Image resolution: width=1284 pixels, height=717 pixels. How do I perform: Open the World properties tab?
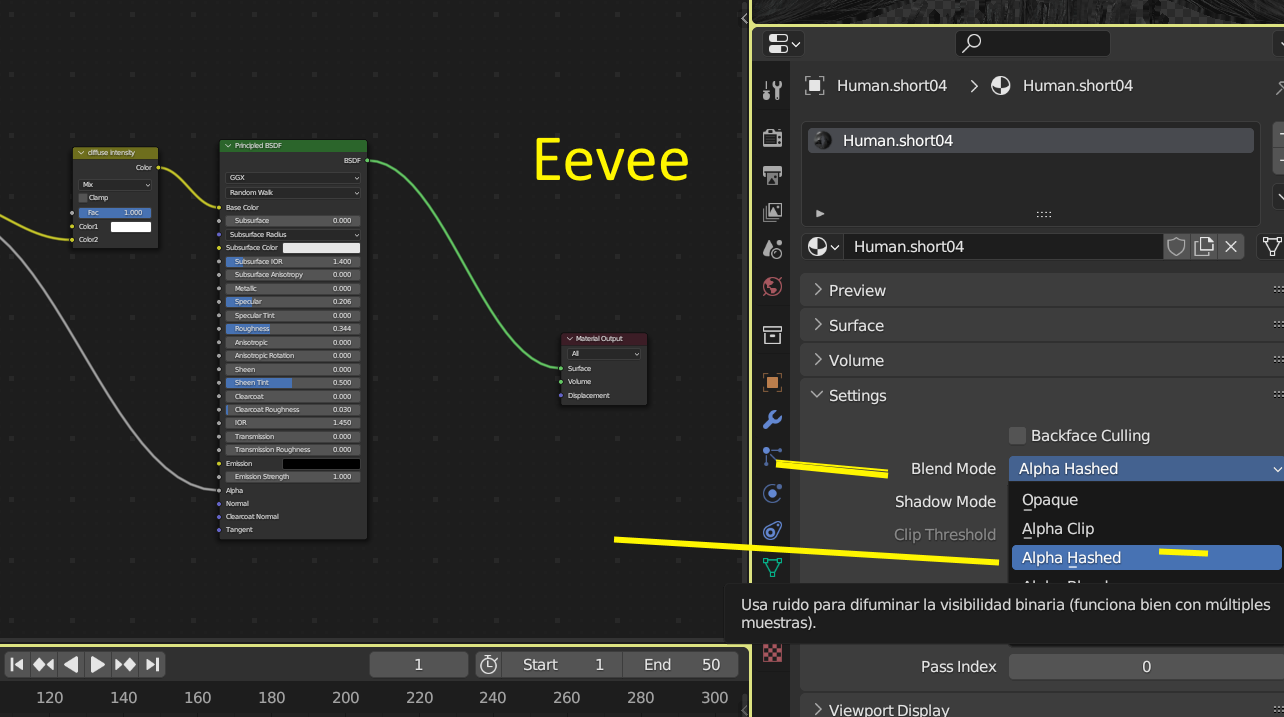pyautogui.click(x=772, y=287)
